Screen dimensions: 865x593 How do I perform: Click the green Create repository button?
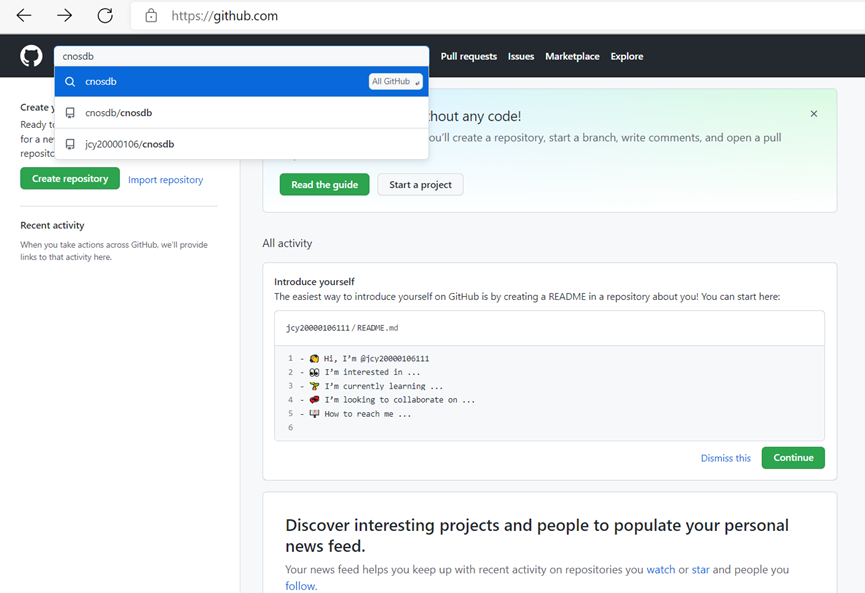click(x=70, y=179)
